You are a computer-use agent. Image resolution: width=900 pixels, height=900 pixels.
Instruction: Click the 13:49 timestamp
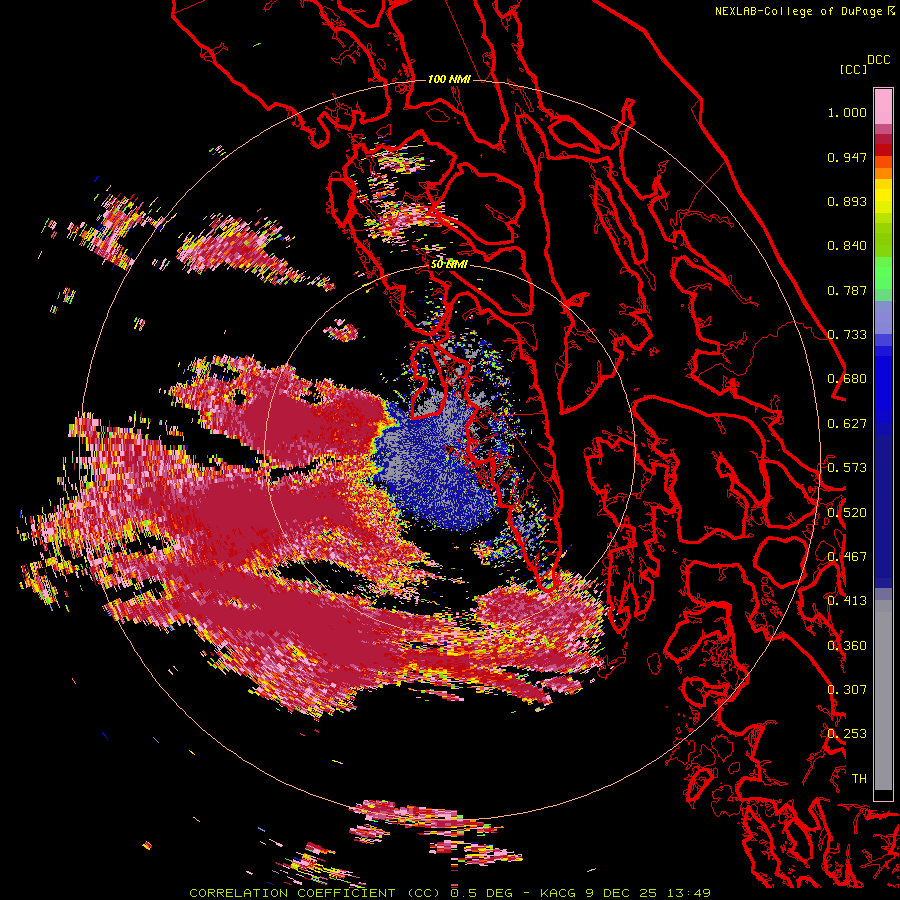[x=688, y=893]
